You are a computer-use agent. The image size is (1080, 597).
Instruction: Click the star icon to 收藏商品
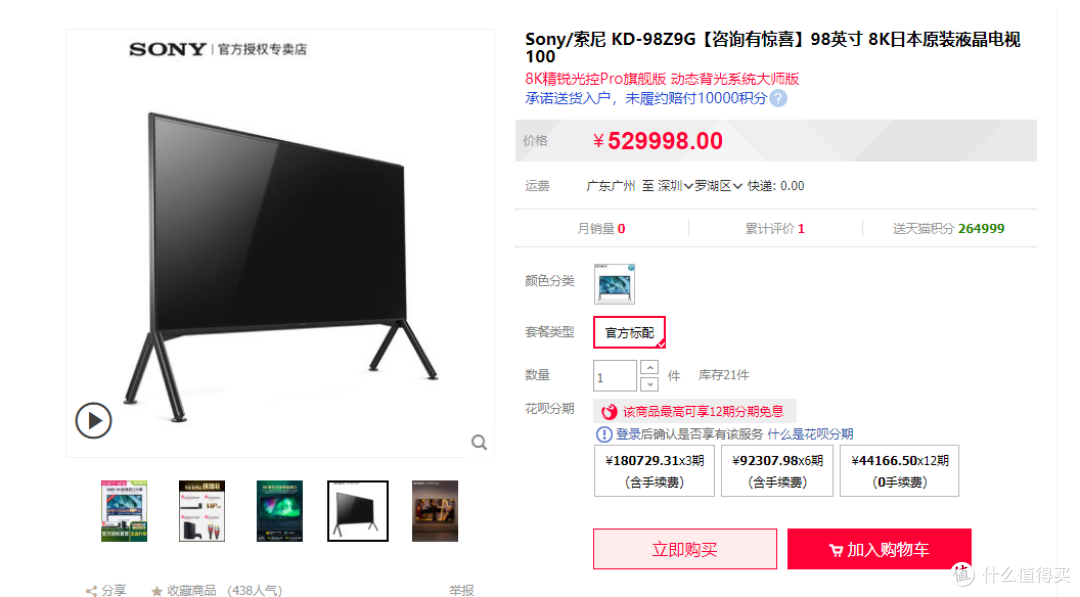point(157,591)
